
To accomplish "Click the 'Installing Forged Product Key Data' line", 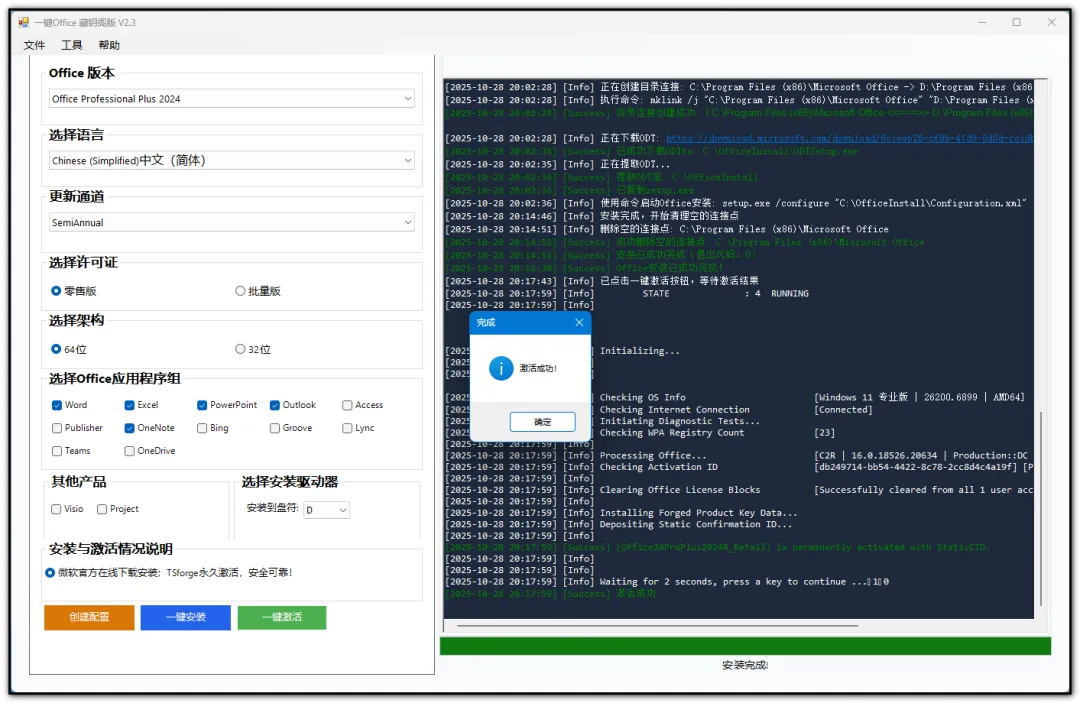I will tap(698, 513).
